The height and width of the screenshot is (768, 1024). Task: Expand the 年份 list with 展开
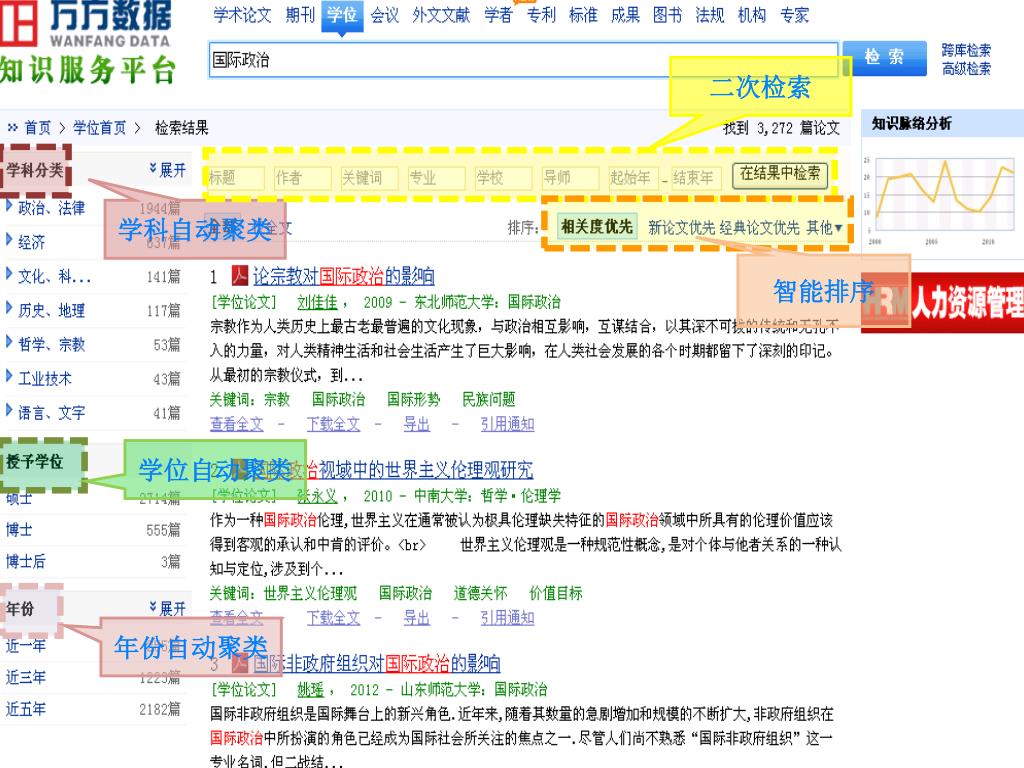(x=168, y=609)
